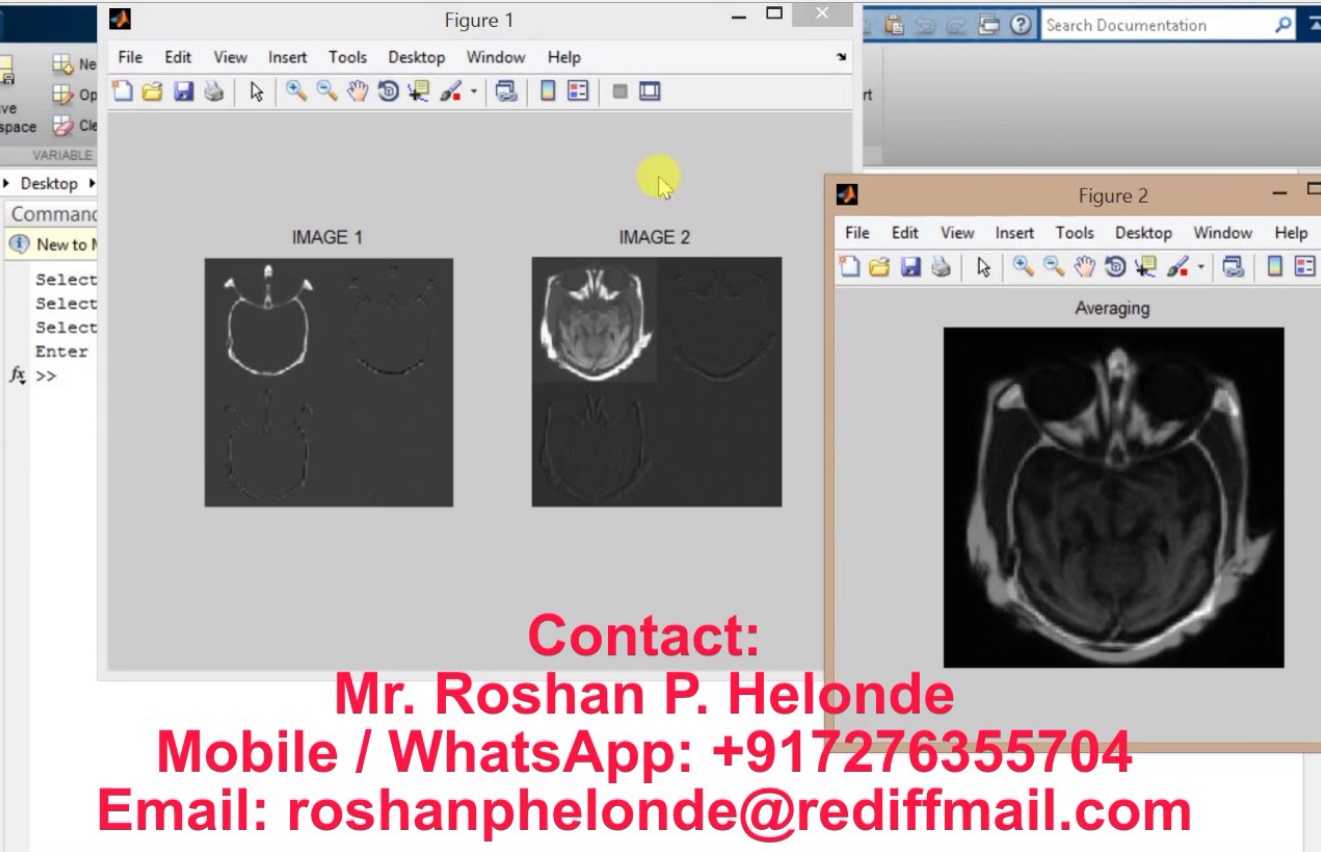
Task: Enable Rotate 3D in Figure 2
Action: click(1114, 267)
